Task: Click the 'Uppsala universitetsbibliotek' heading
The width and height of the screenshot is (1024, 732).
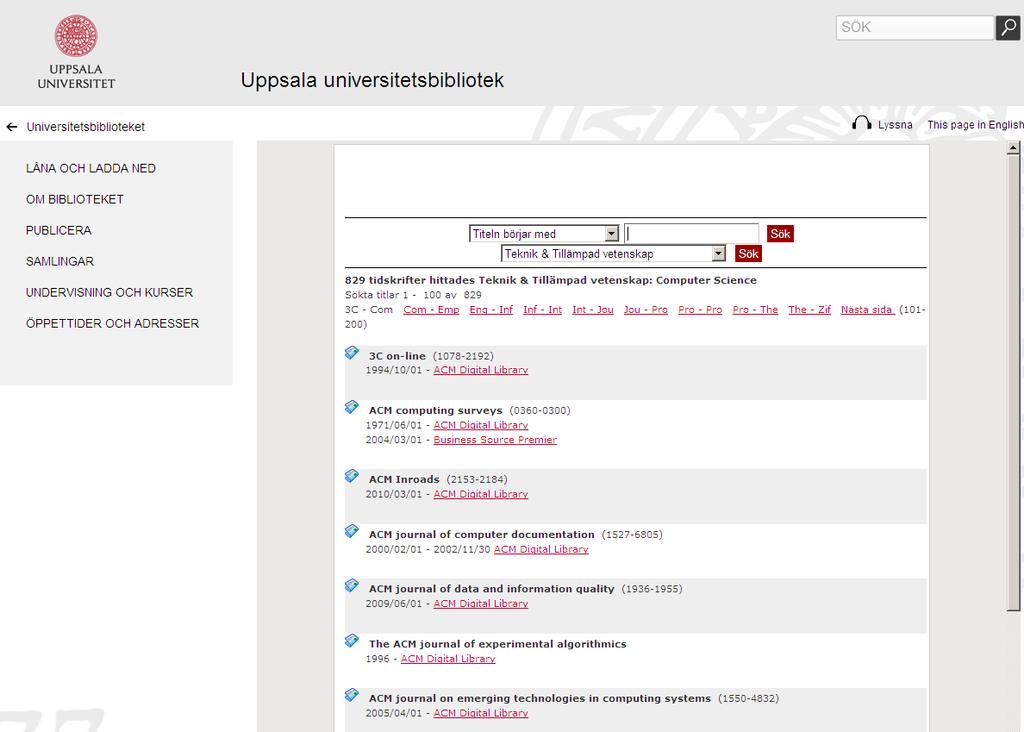Action: tap(372, 80)
